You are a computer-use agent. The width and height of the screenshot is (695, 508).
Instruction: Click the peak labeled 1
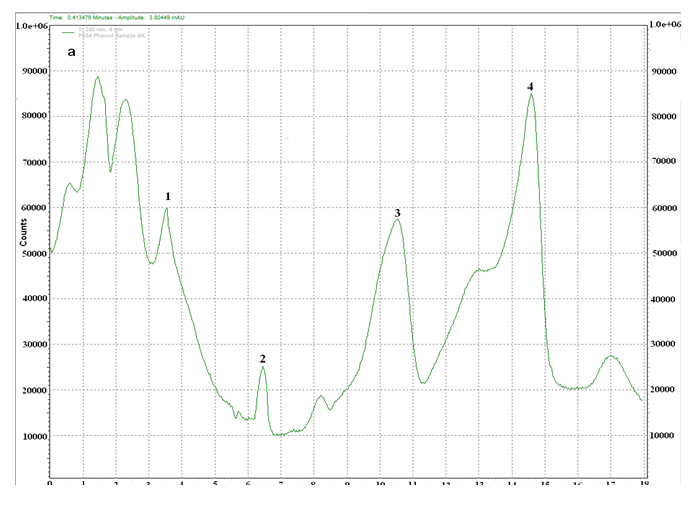[x=168, y=197]
